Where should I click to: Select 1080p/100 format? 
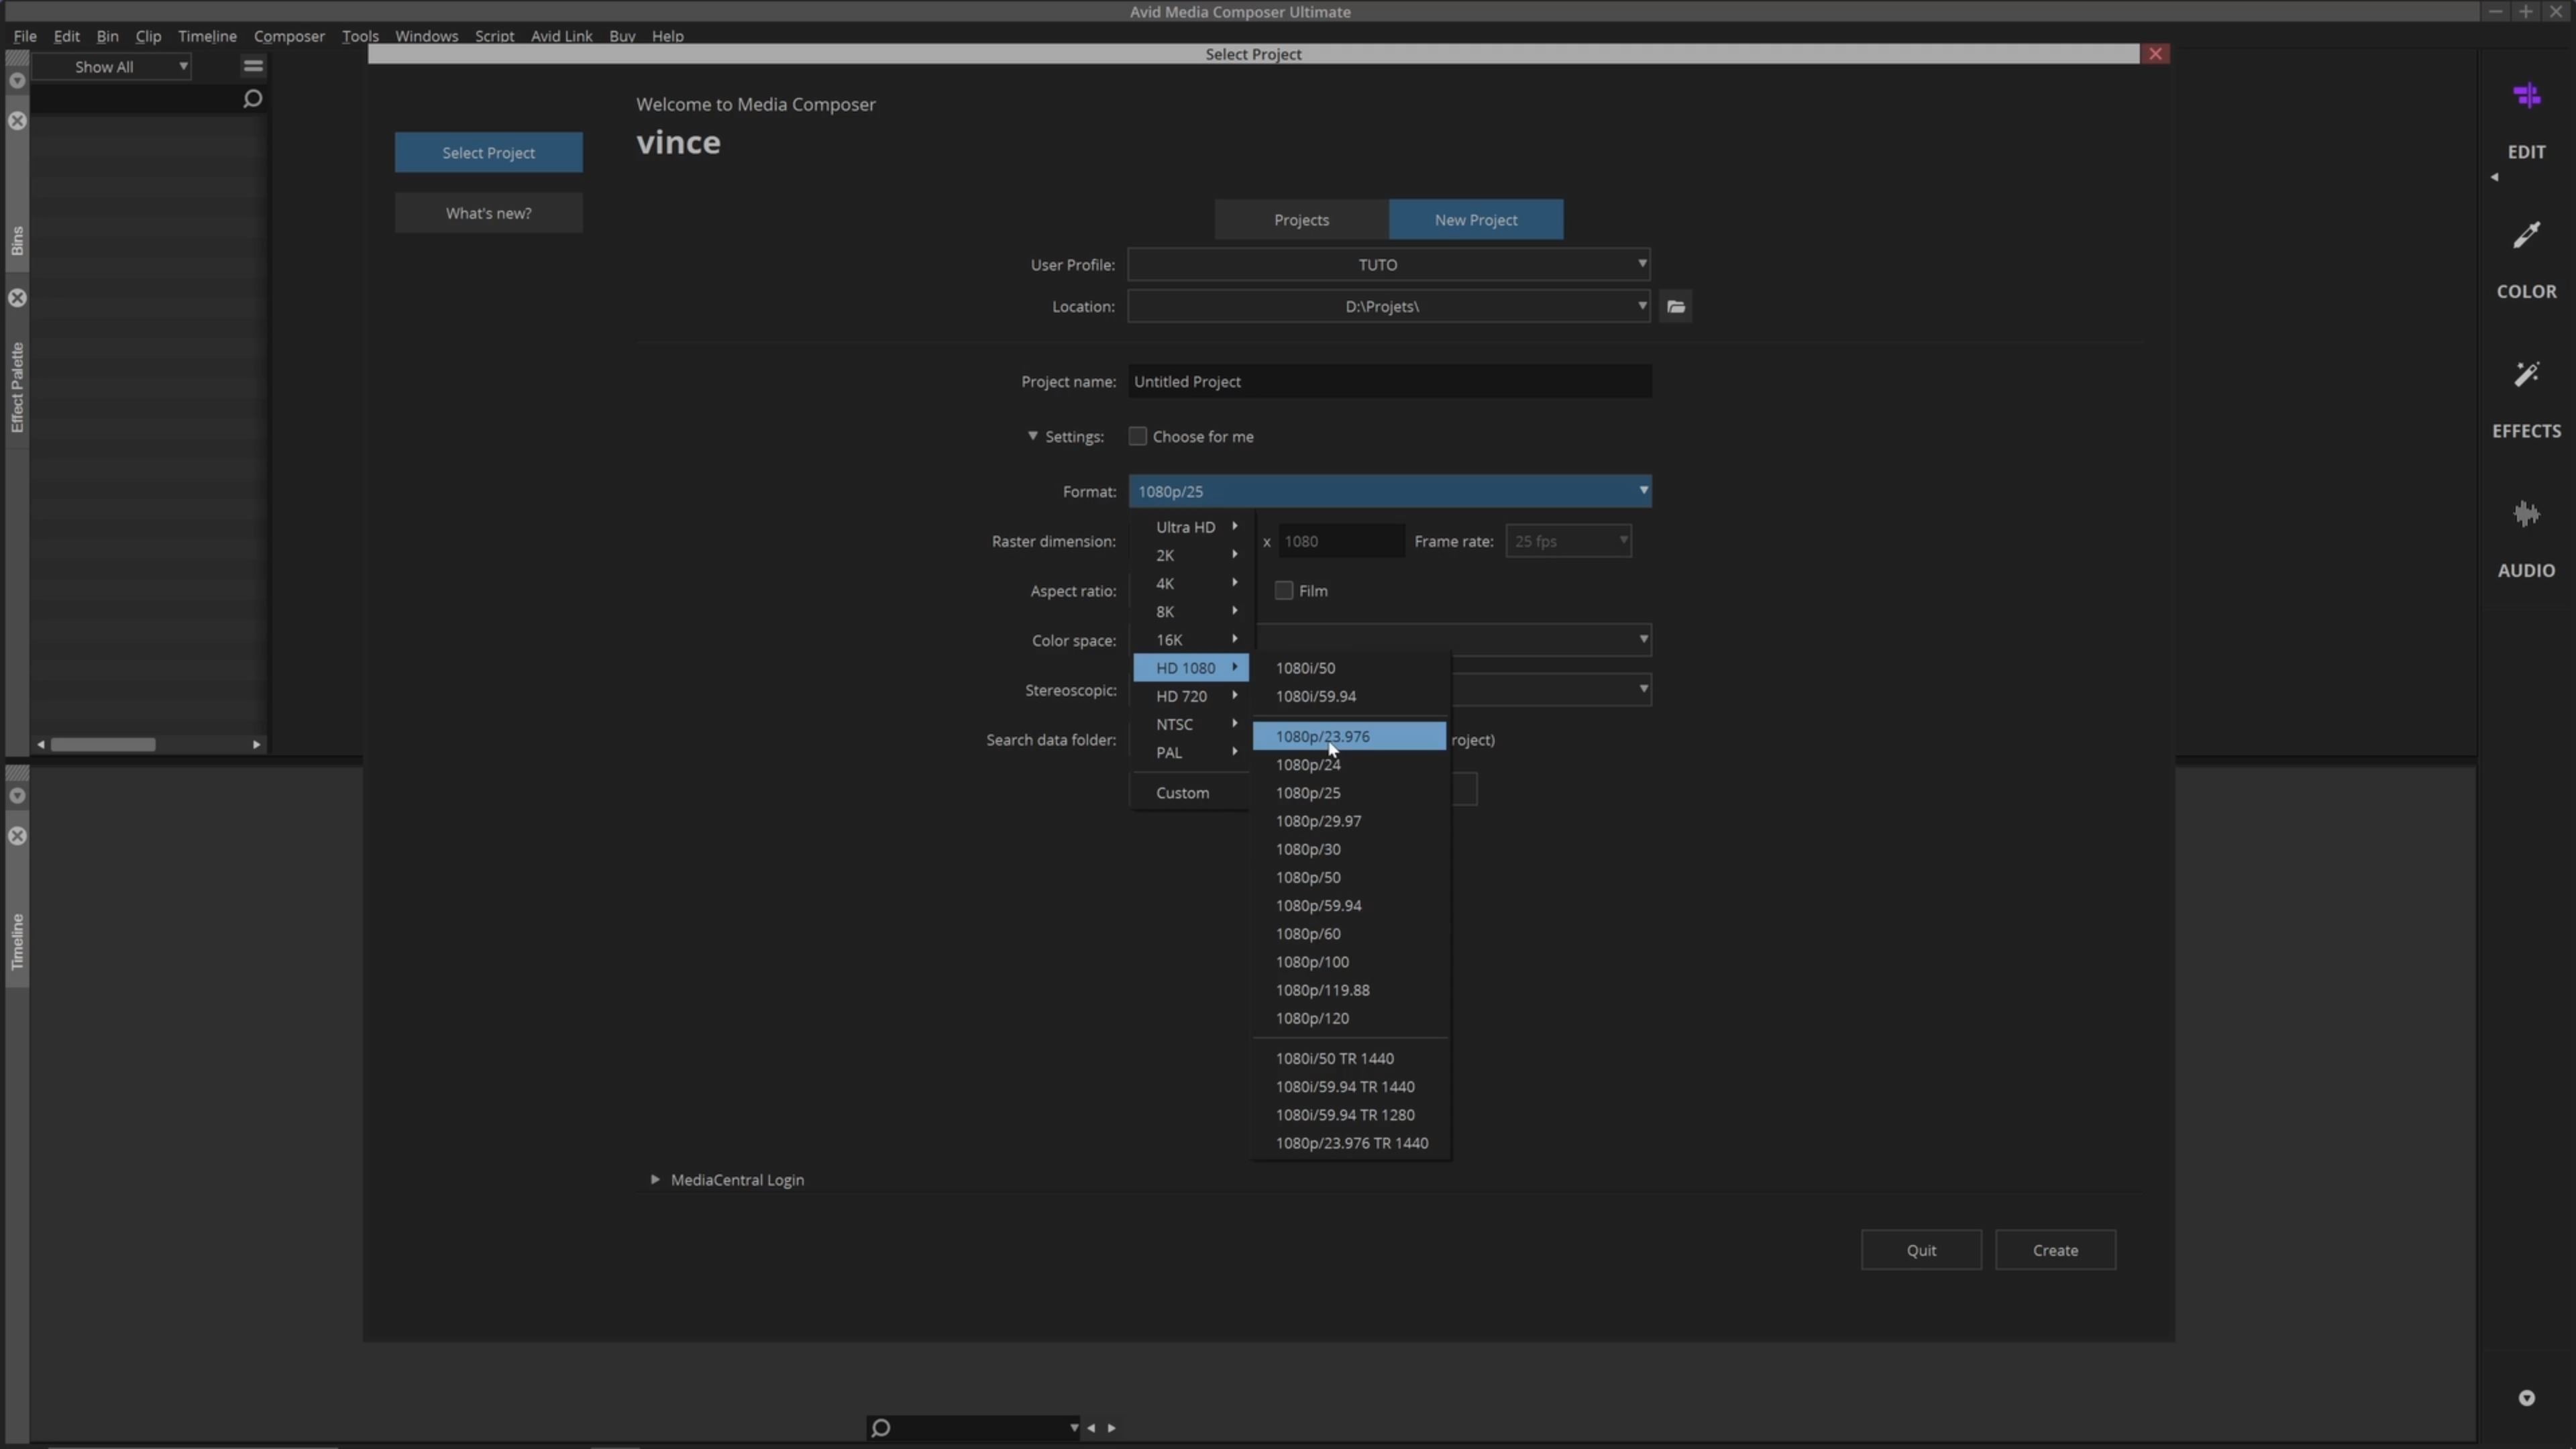(x=1349, y=962)
